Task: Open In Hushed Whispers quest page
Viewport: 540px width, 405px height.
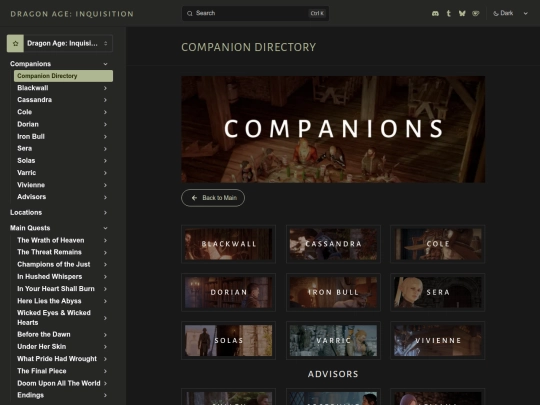Action: tap(50, 277)
